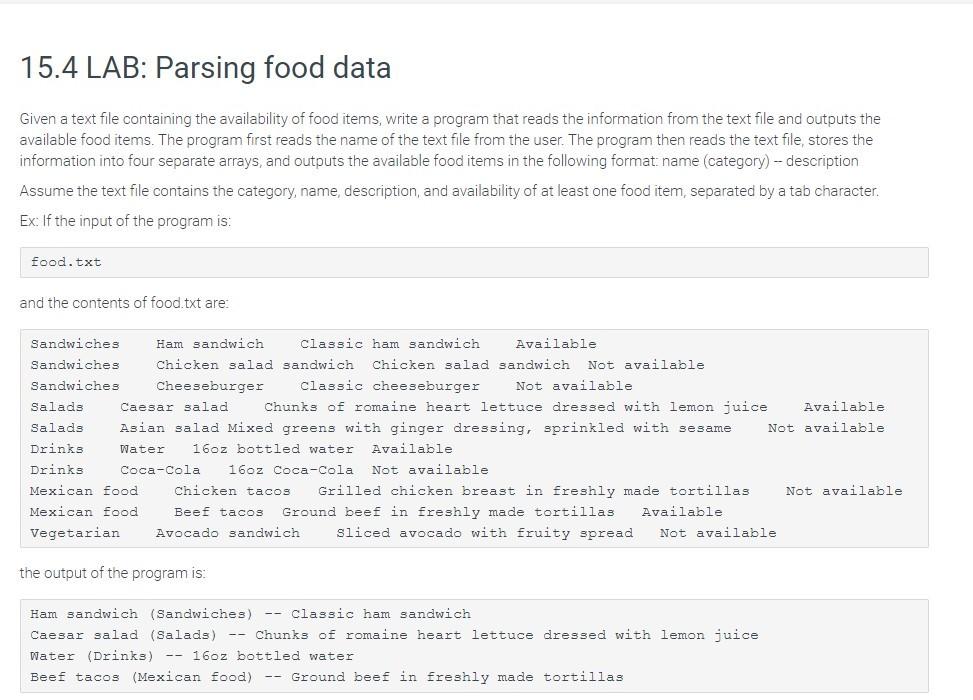Click 'Beef tacos' in the file contents block
This screenshot has height=700, width=973.
218,513
